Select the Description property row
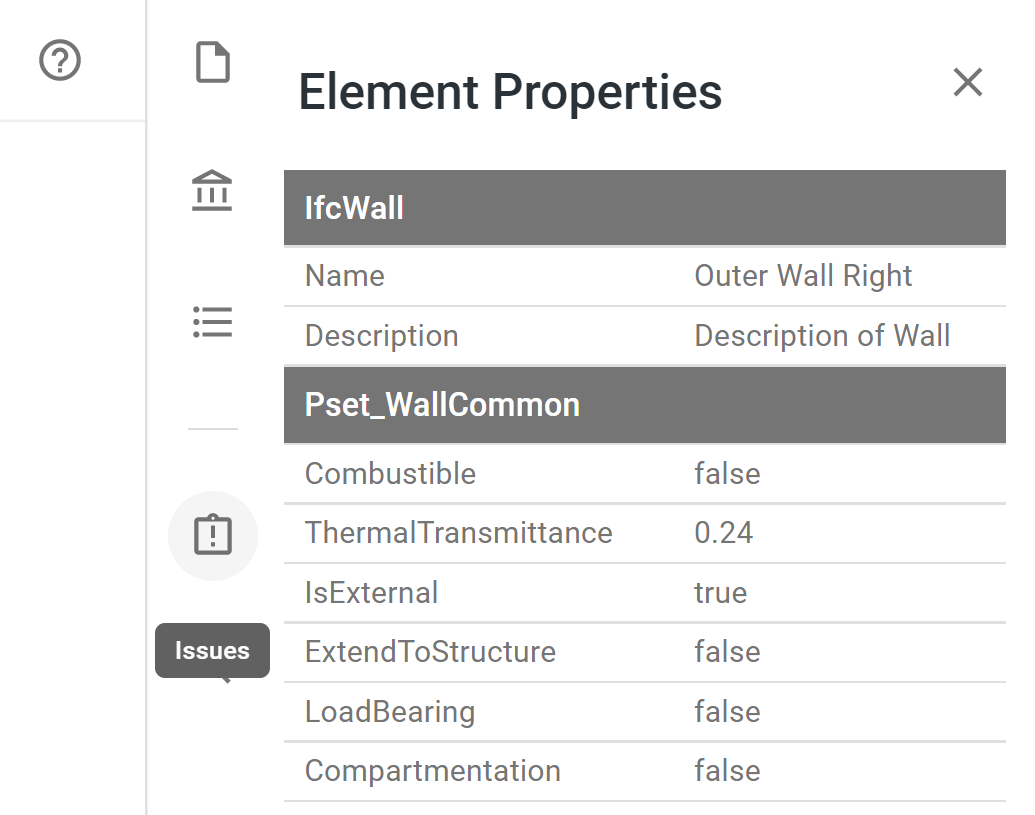 (644, 336)
